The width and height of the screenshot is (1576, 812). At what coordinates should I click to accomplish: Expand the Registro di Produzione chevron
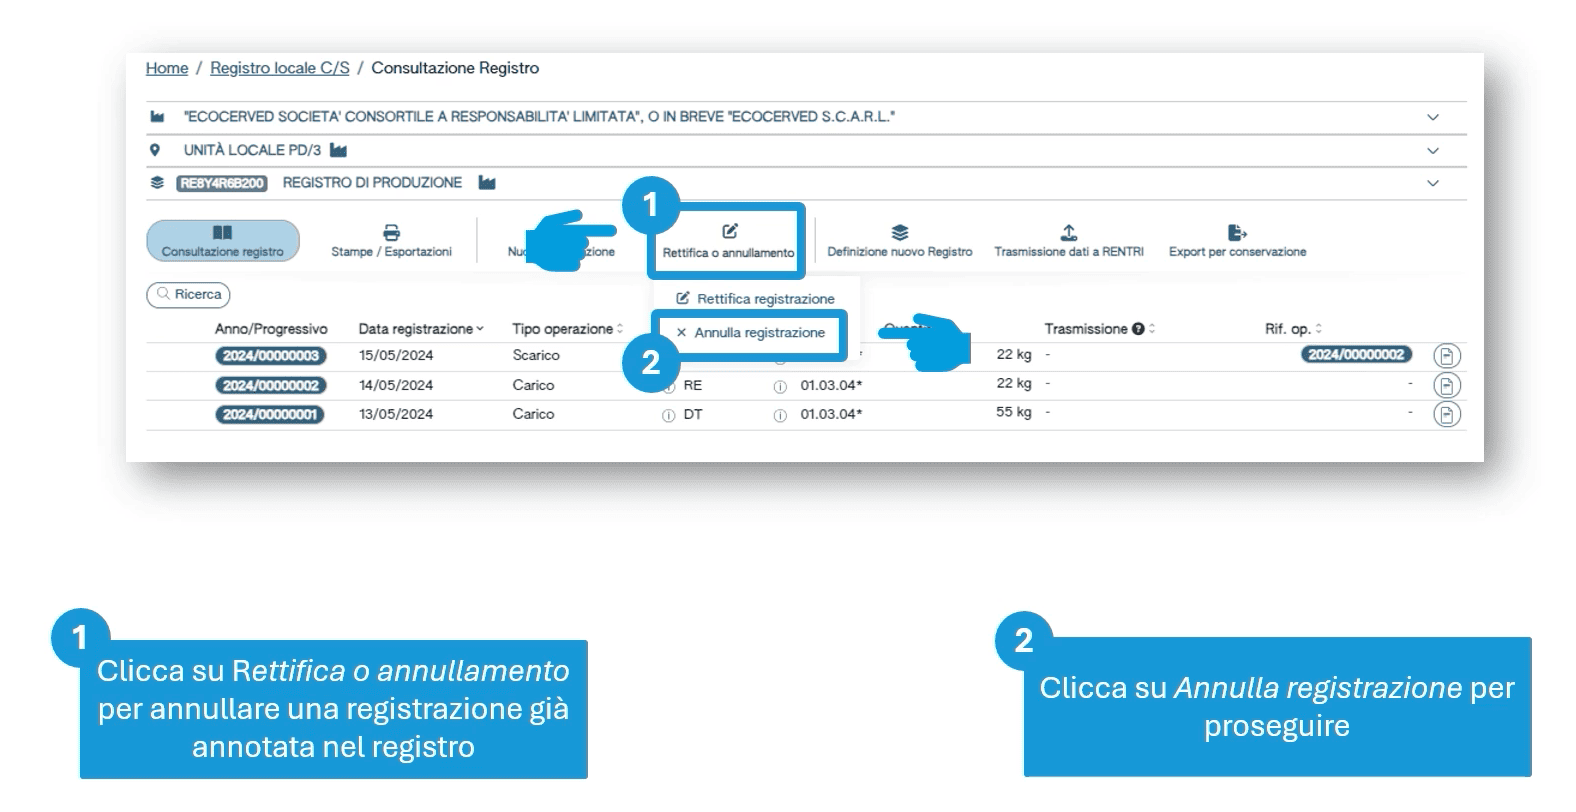point(1432,183)
